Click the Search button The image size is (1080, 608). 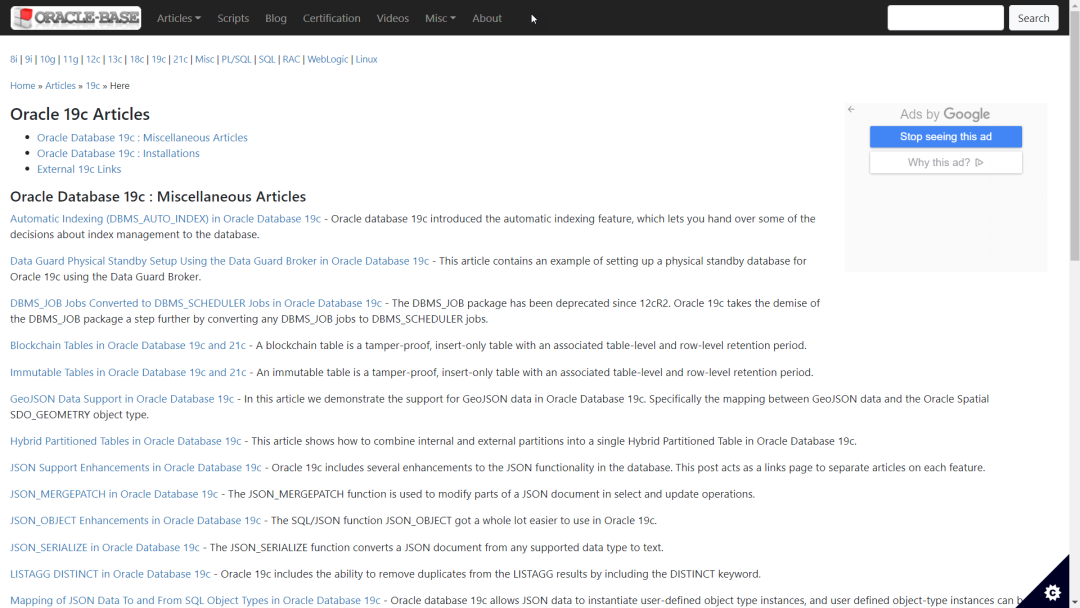(x=1033, y=18)
